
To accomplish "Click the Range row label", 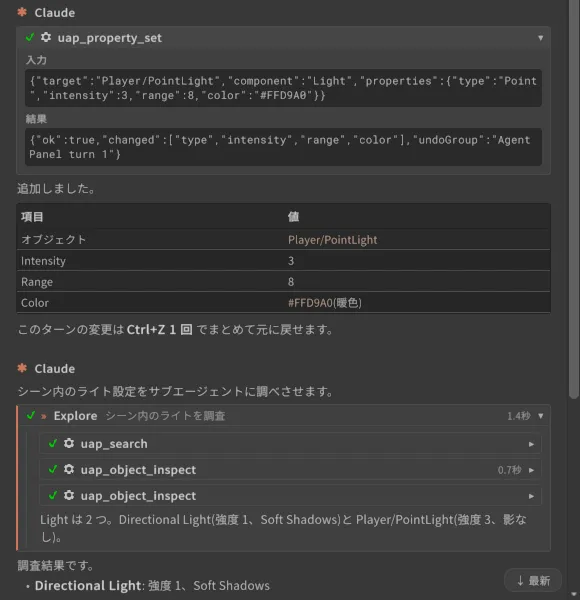I will pos(37,282).
